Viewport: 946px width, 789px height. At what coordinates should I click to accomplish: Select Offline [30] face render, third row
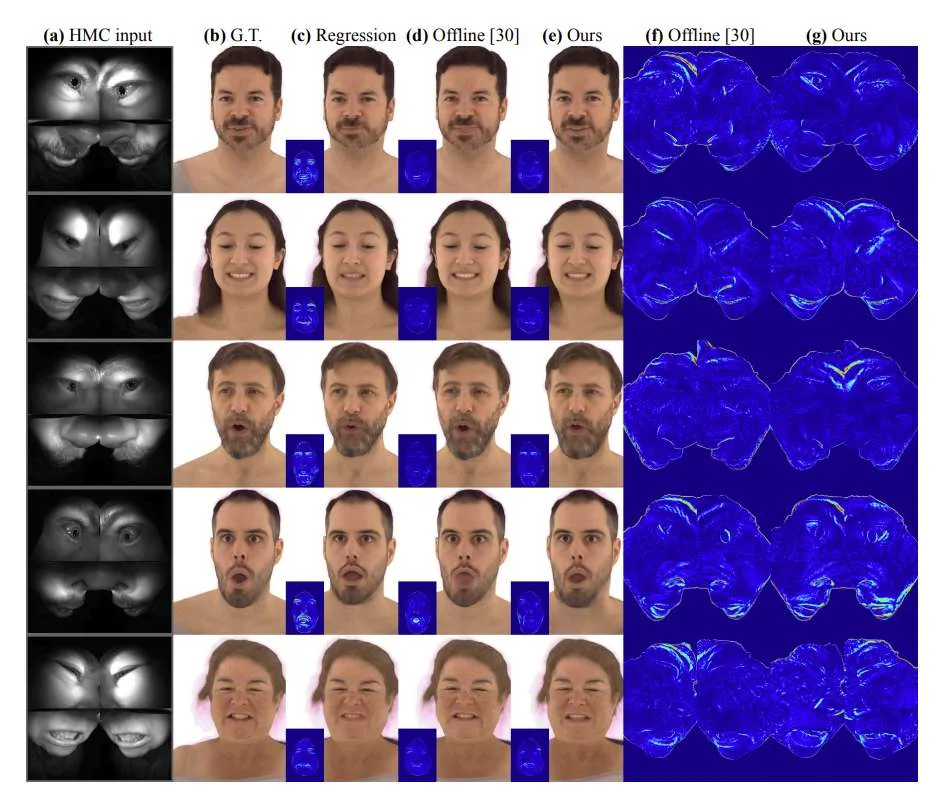click(472, 414)
